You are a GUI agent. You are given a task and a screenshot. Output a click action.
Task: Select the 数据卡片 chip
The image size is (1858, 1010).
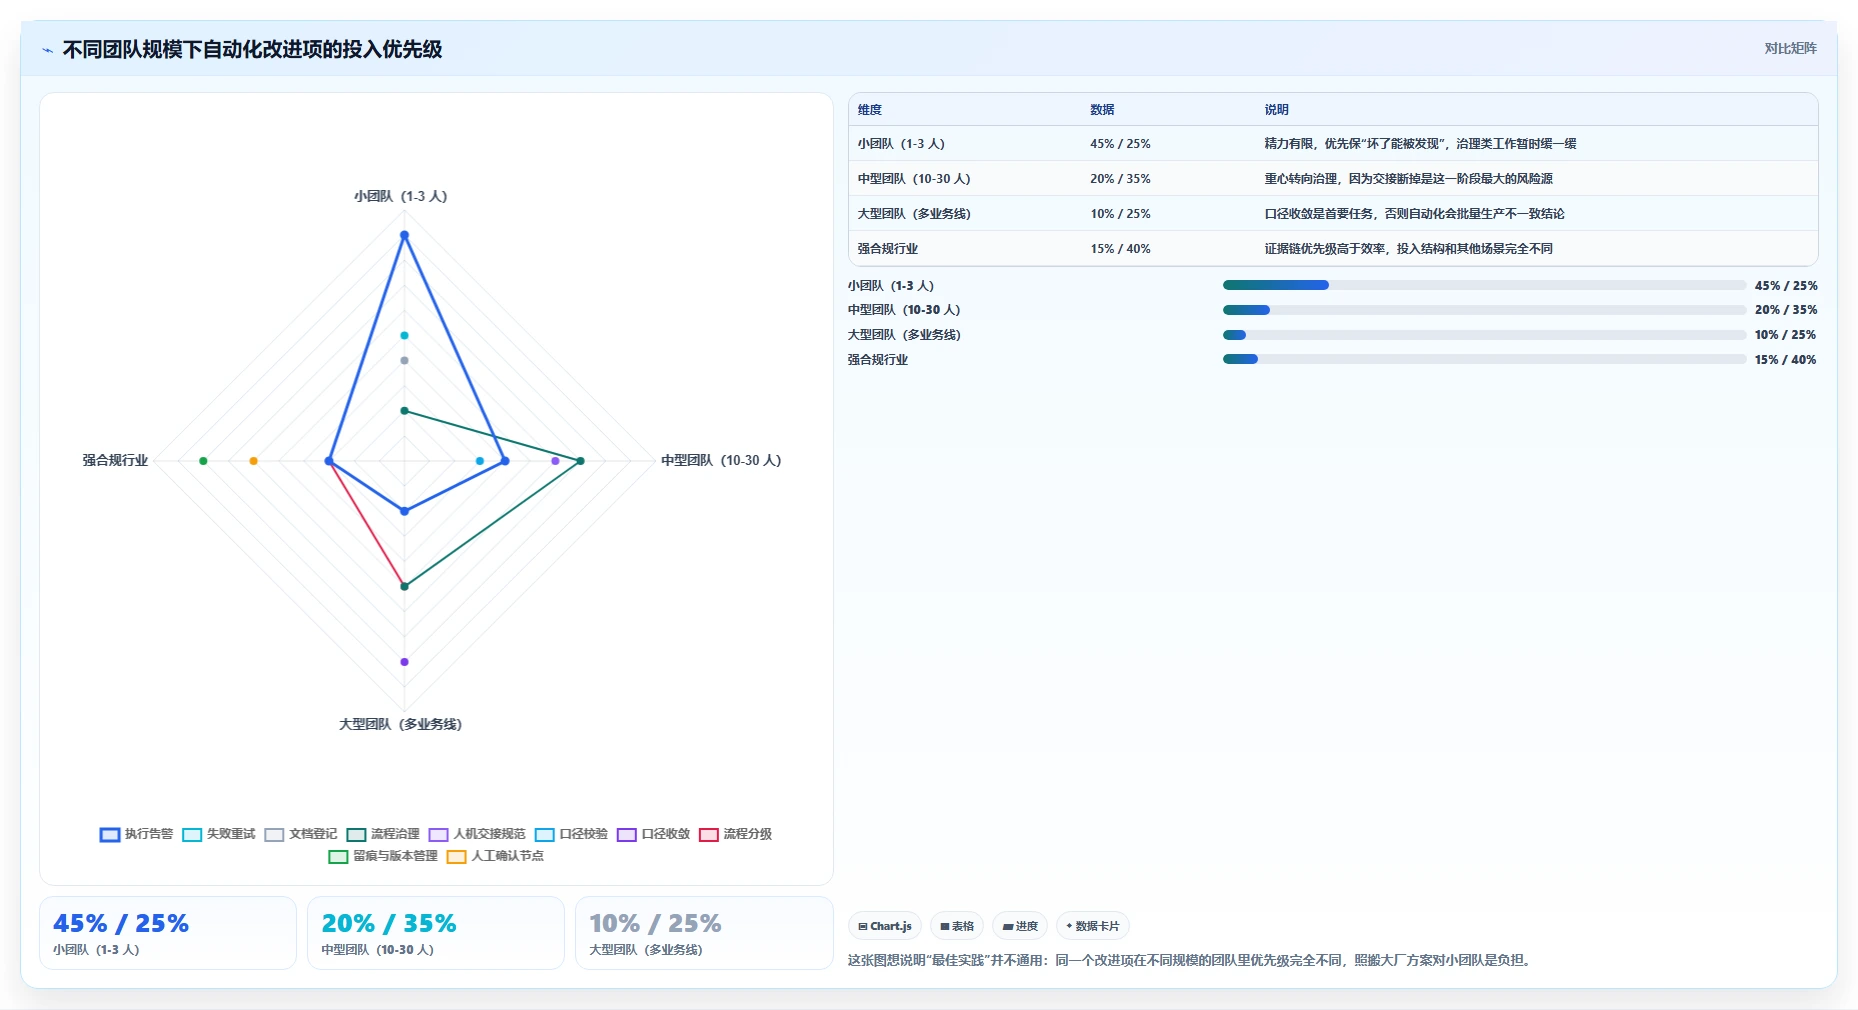[1093, 926]
